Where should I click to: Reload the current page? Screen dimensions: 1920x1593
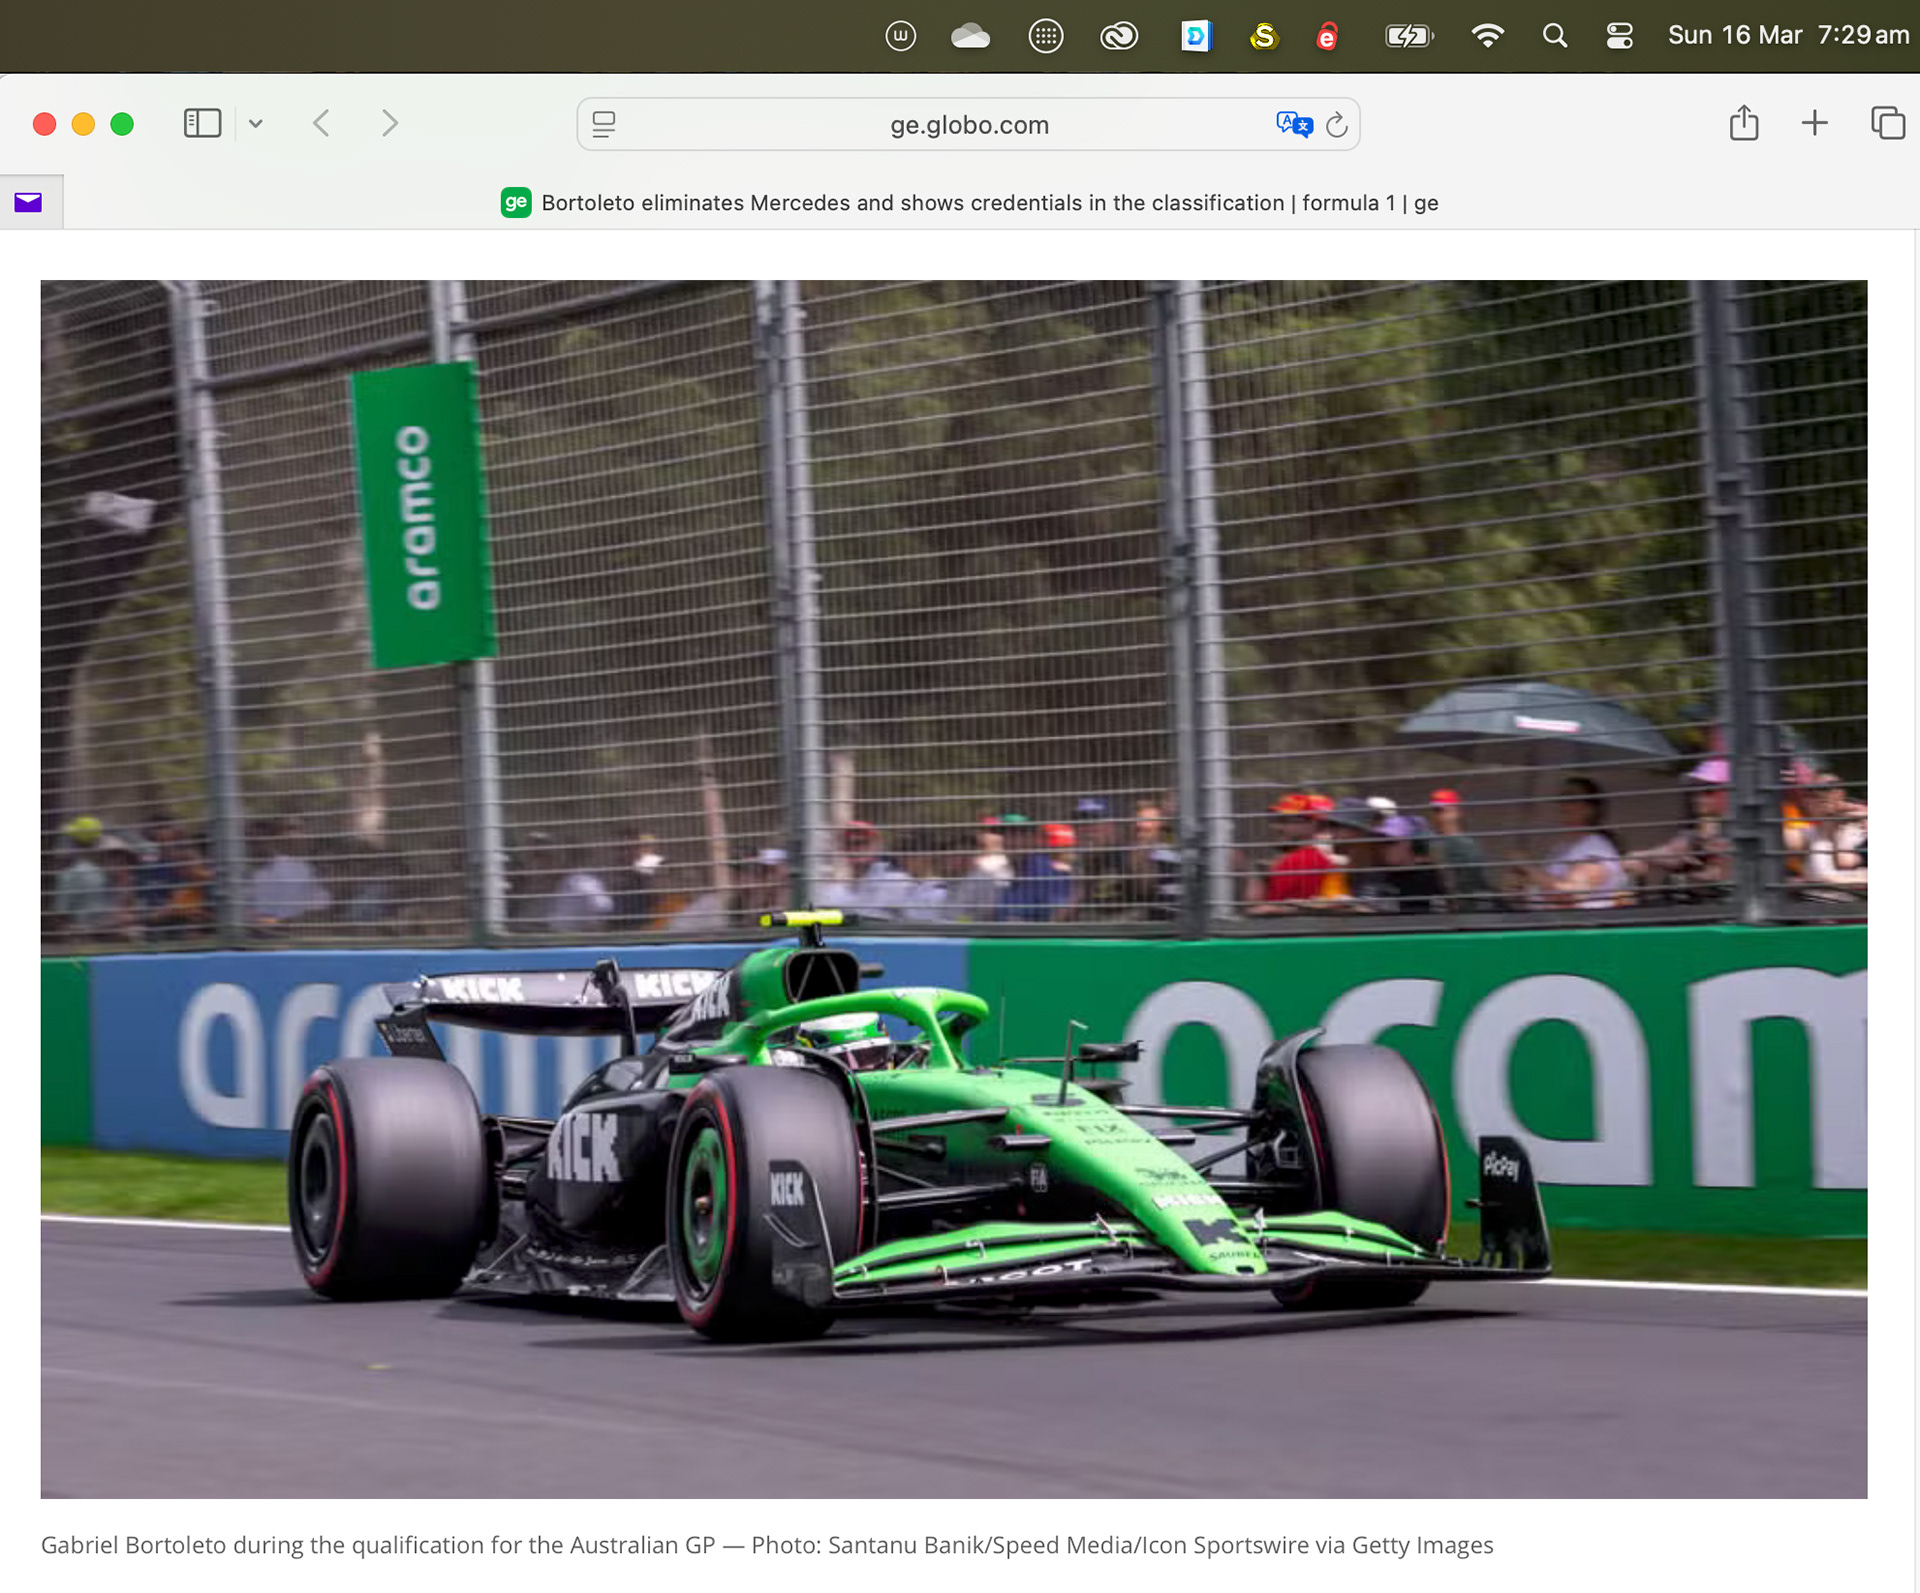pyautogui.click(x=1337, y=125)
